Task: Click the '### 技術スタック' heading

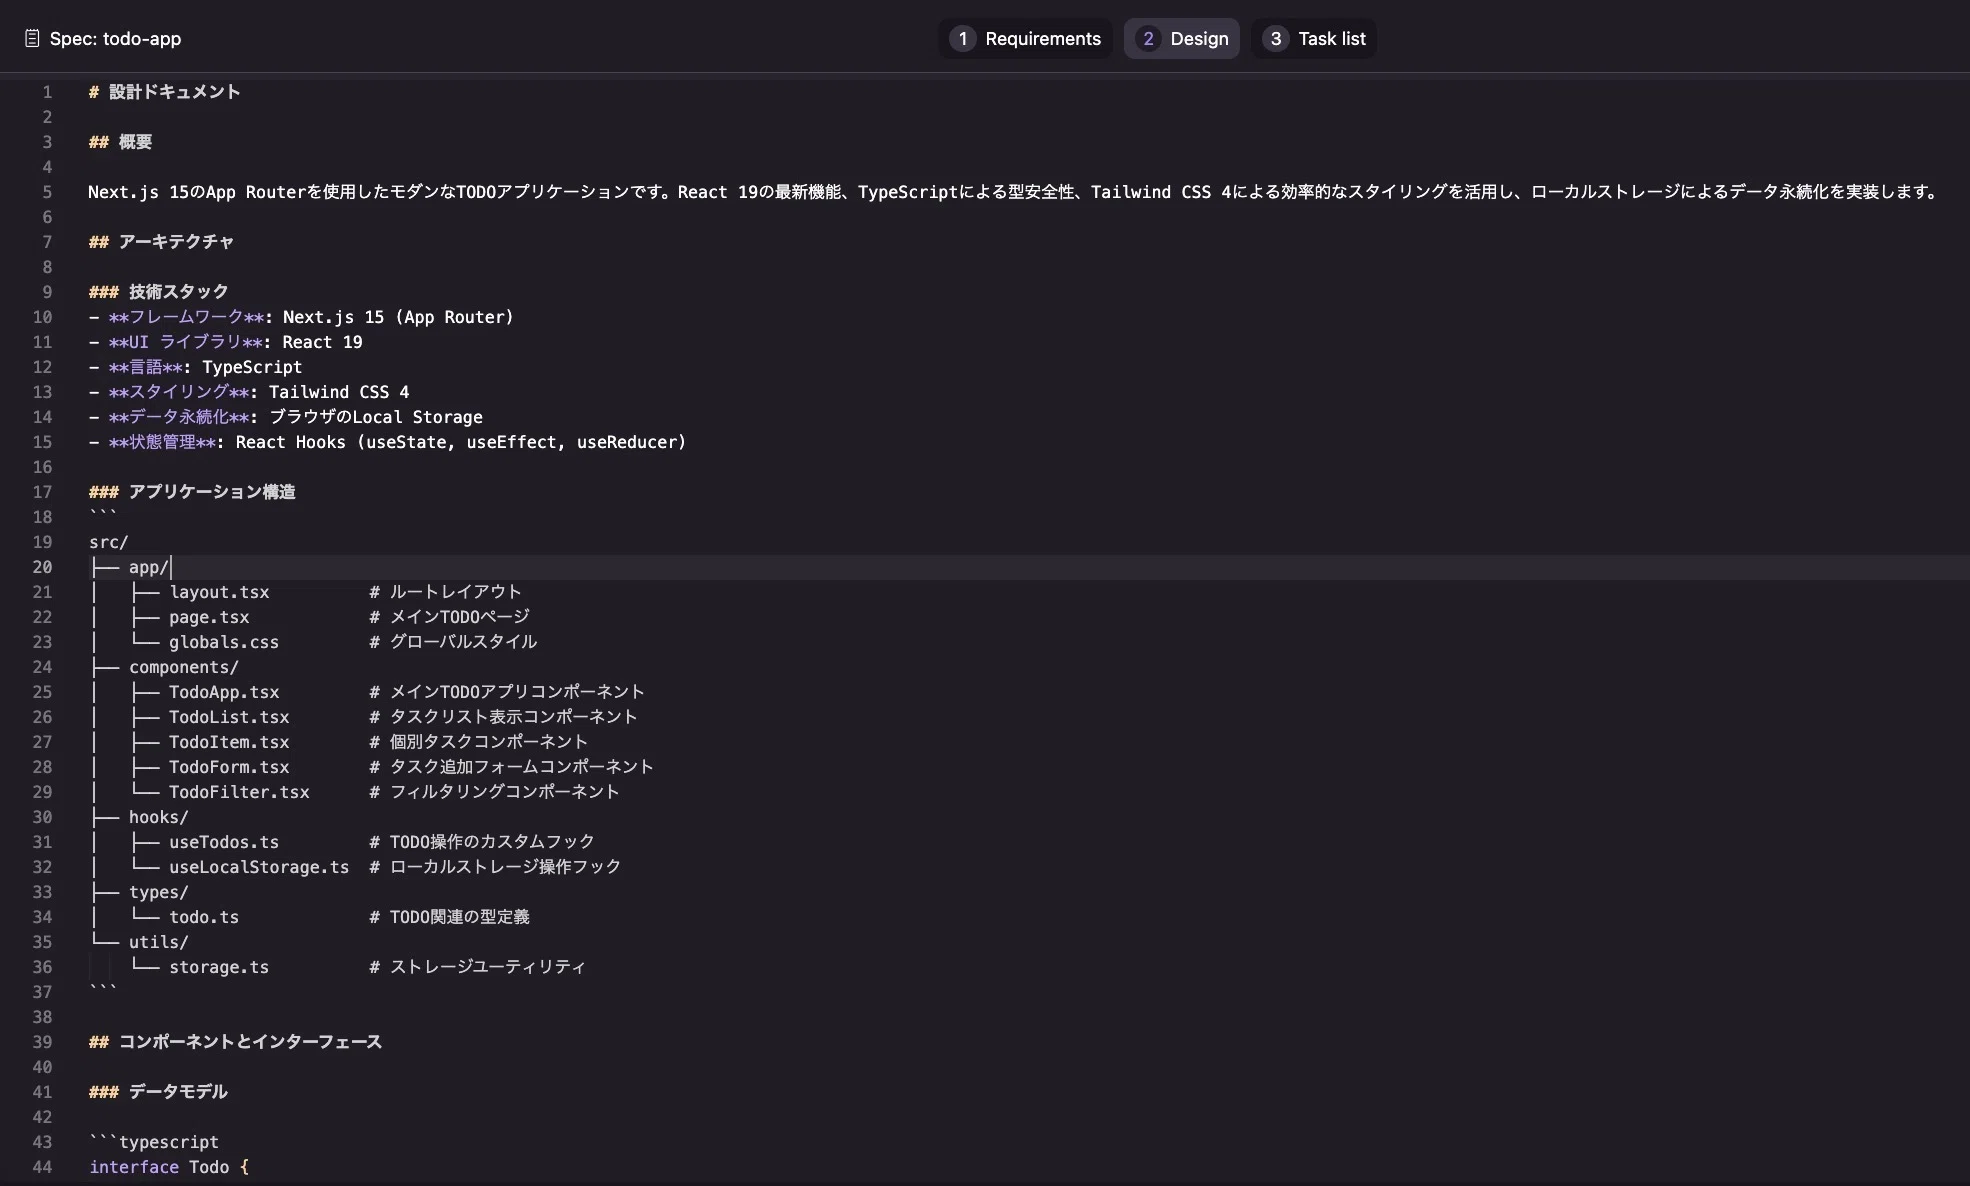Action: tap(158, 292)
